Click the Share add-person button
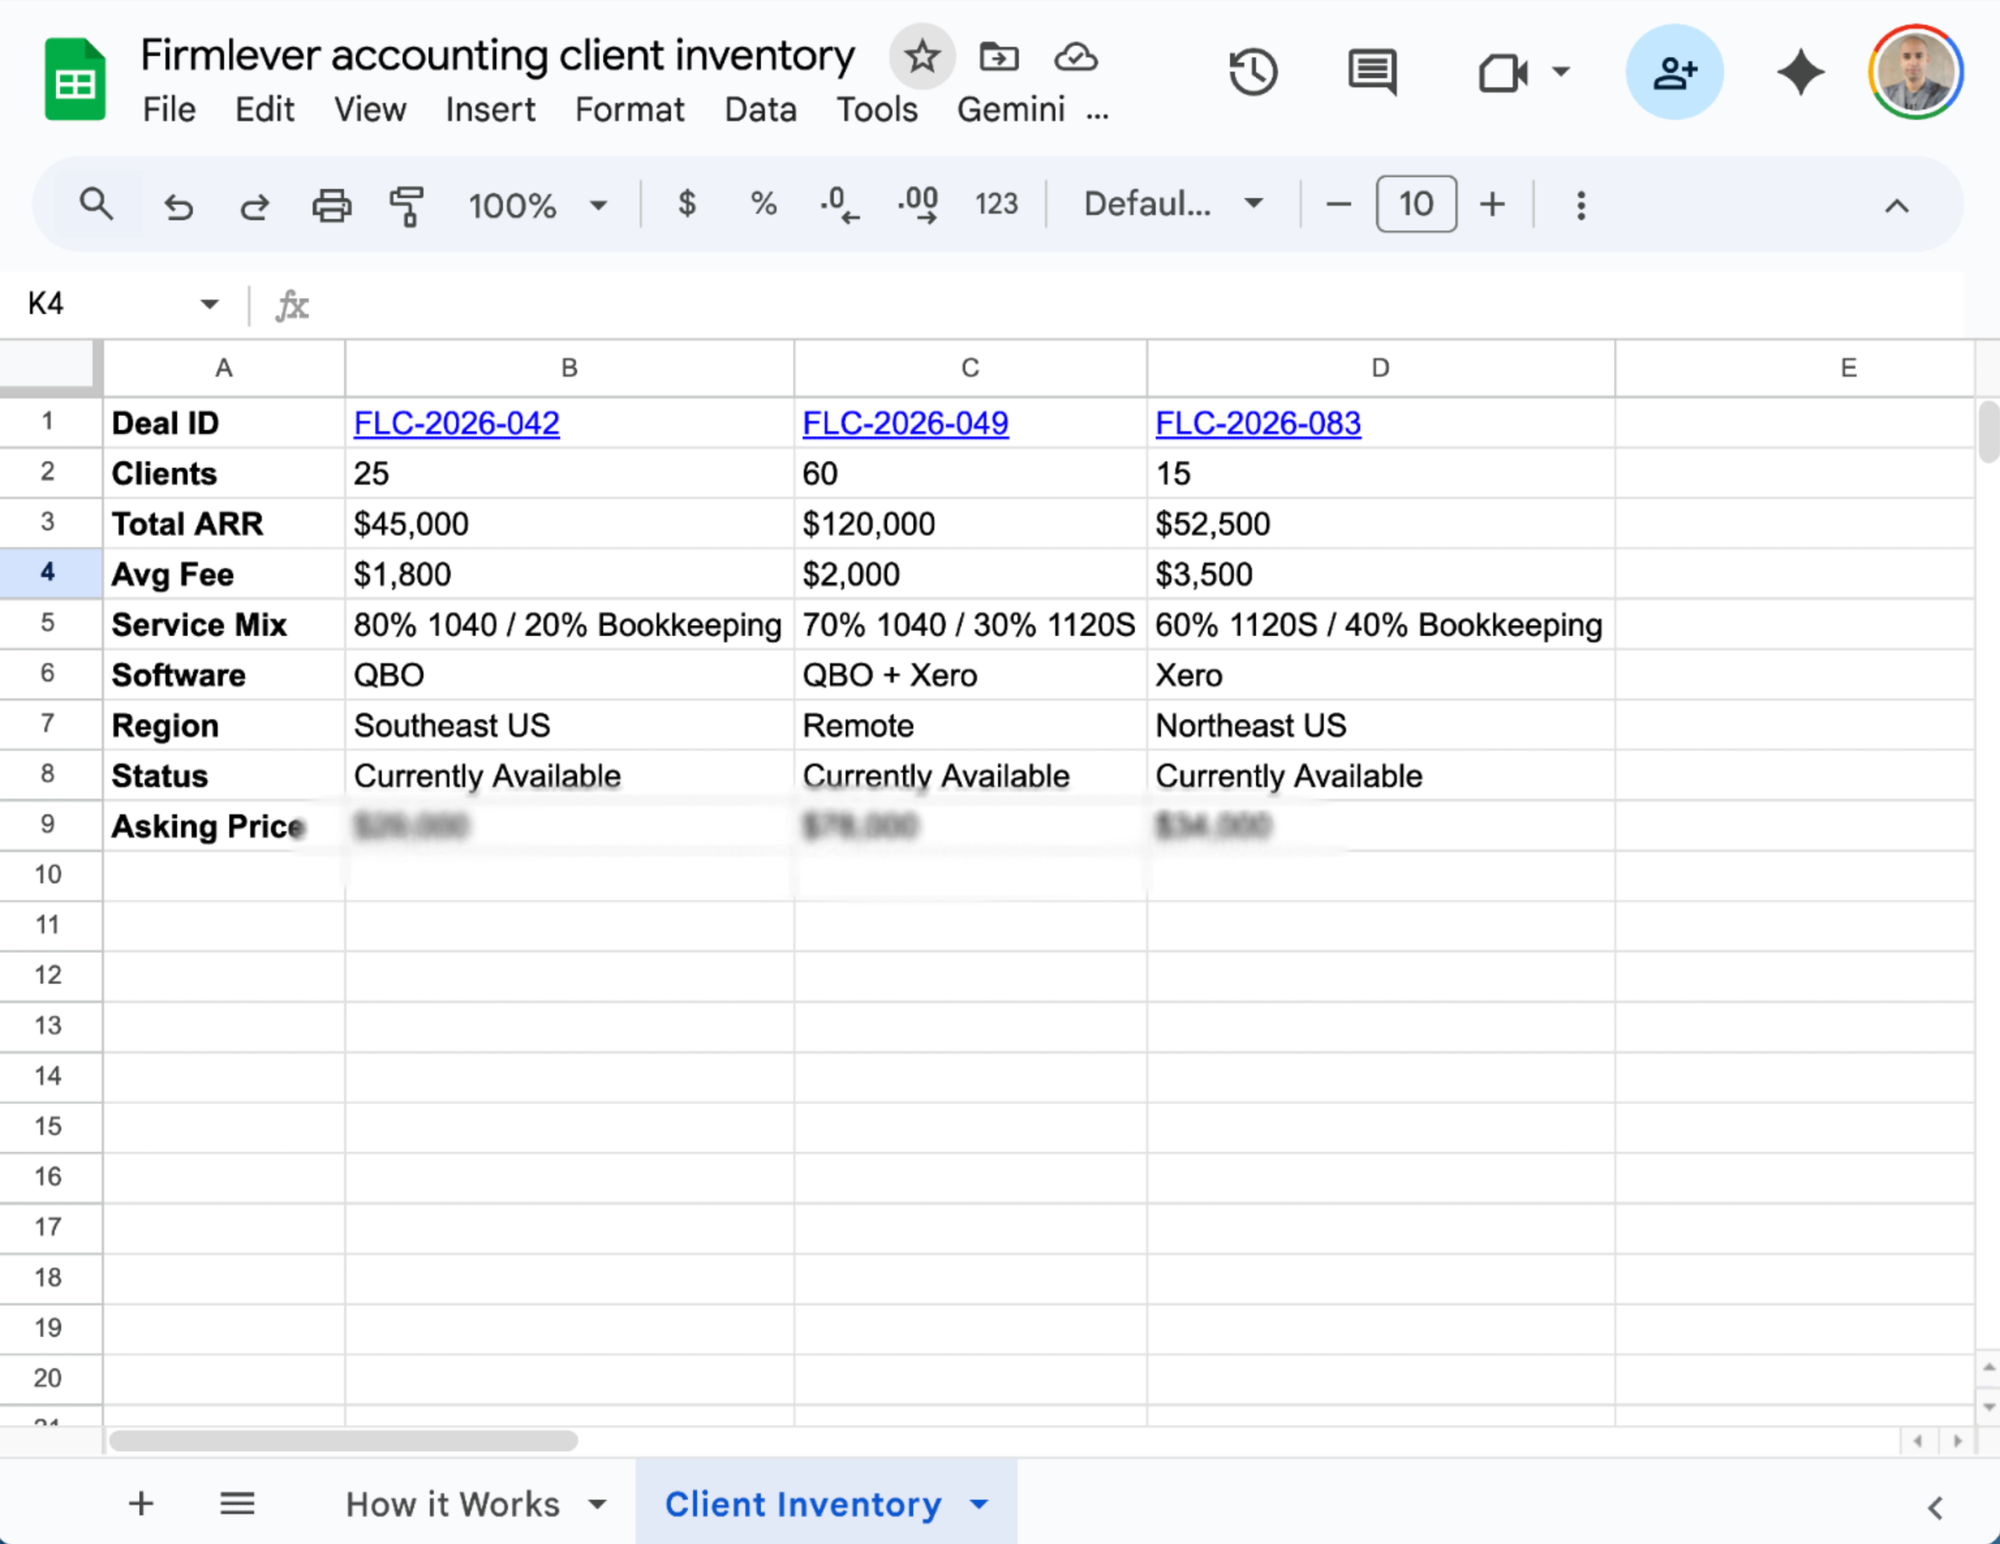This screenshot has width=2000, height=1544. tap(1674, 72)
